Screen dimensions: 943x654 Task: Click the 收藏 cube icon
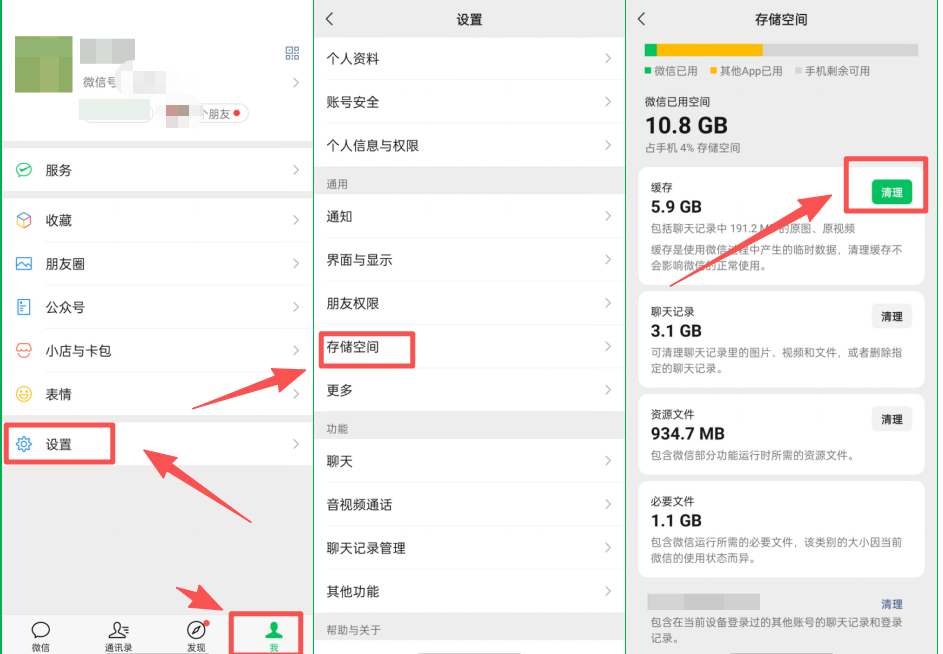point(23,220)
